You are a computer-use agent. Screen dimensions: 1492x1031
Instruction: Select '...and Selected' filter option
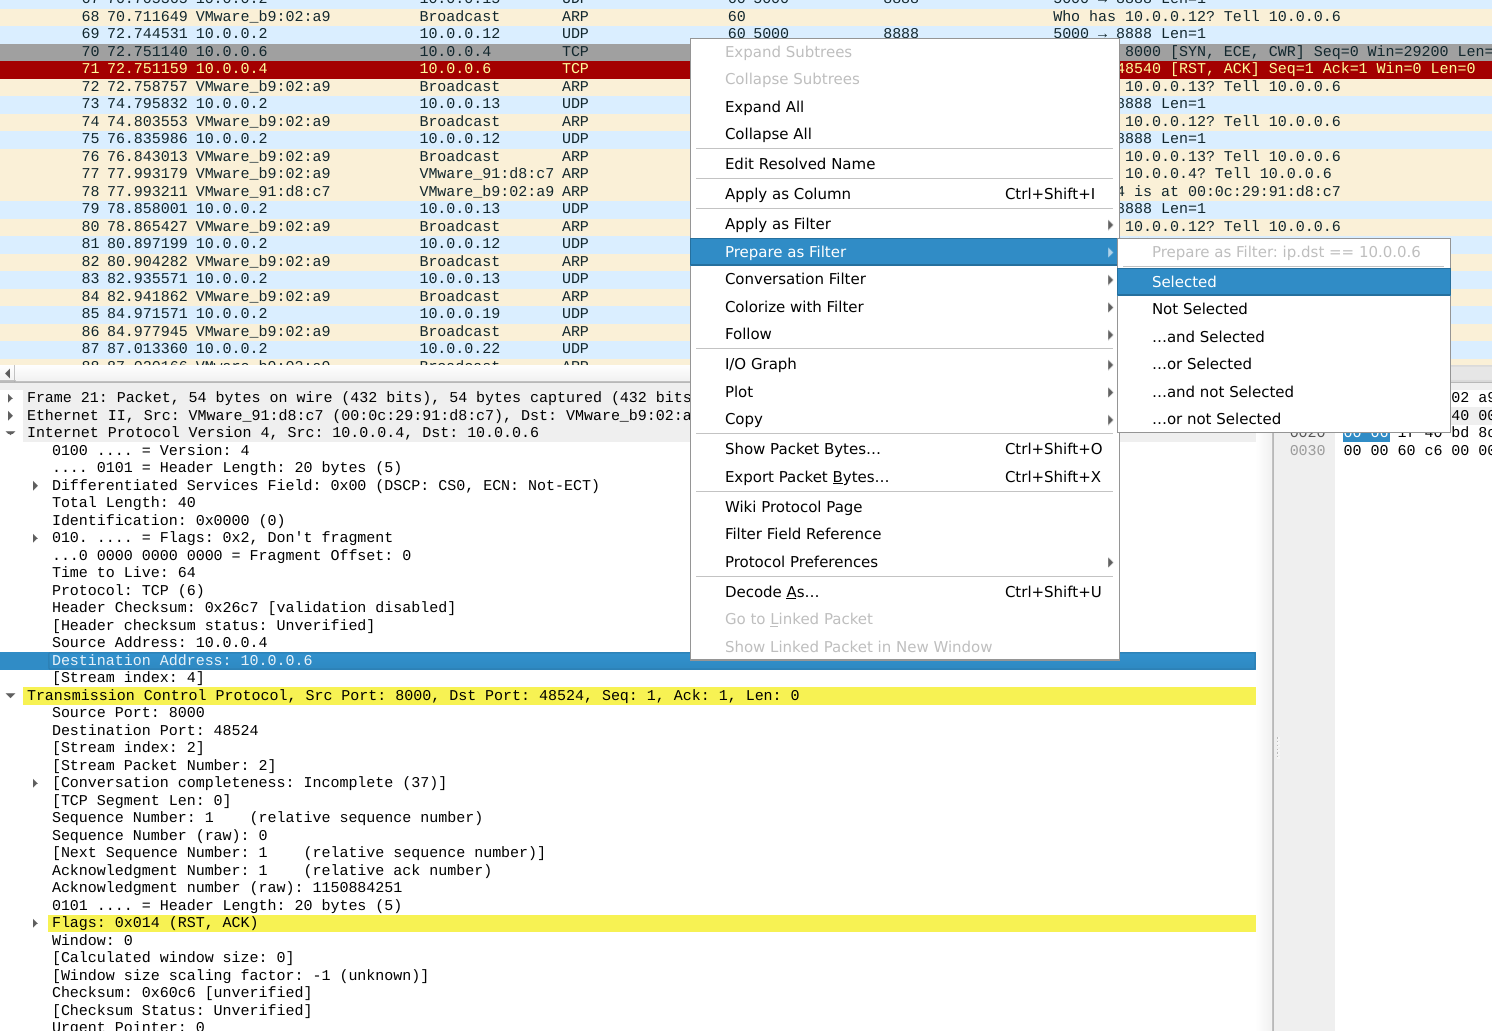click(x=1207, y=337)
